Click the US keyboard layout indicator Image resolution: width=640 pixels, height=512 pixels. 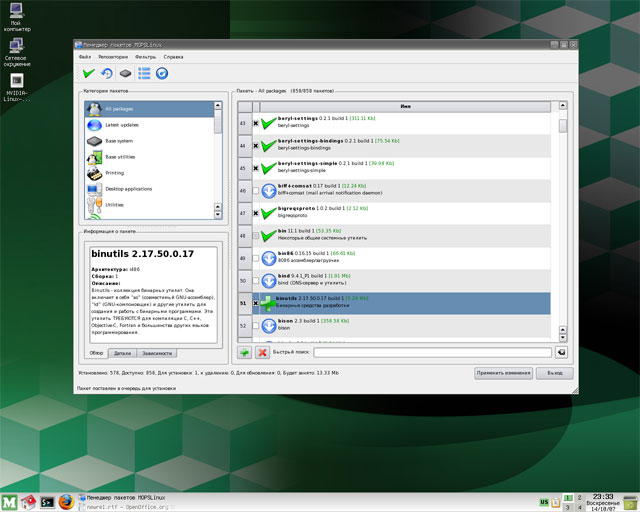tap(544, 502)
